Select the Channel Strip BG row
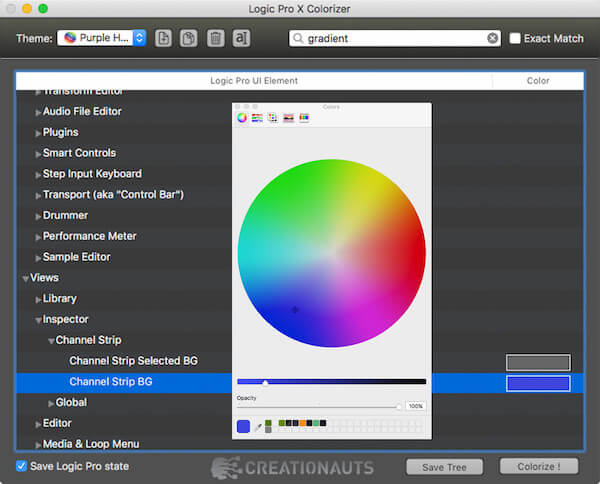The image size is (600, 484). pos(300,382)
